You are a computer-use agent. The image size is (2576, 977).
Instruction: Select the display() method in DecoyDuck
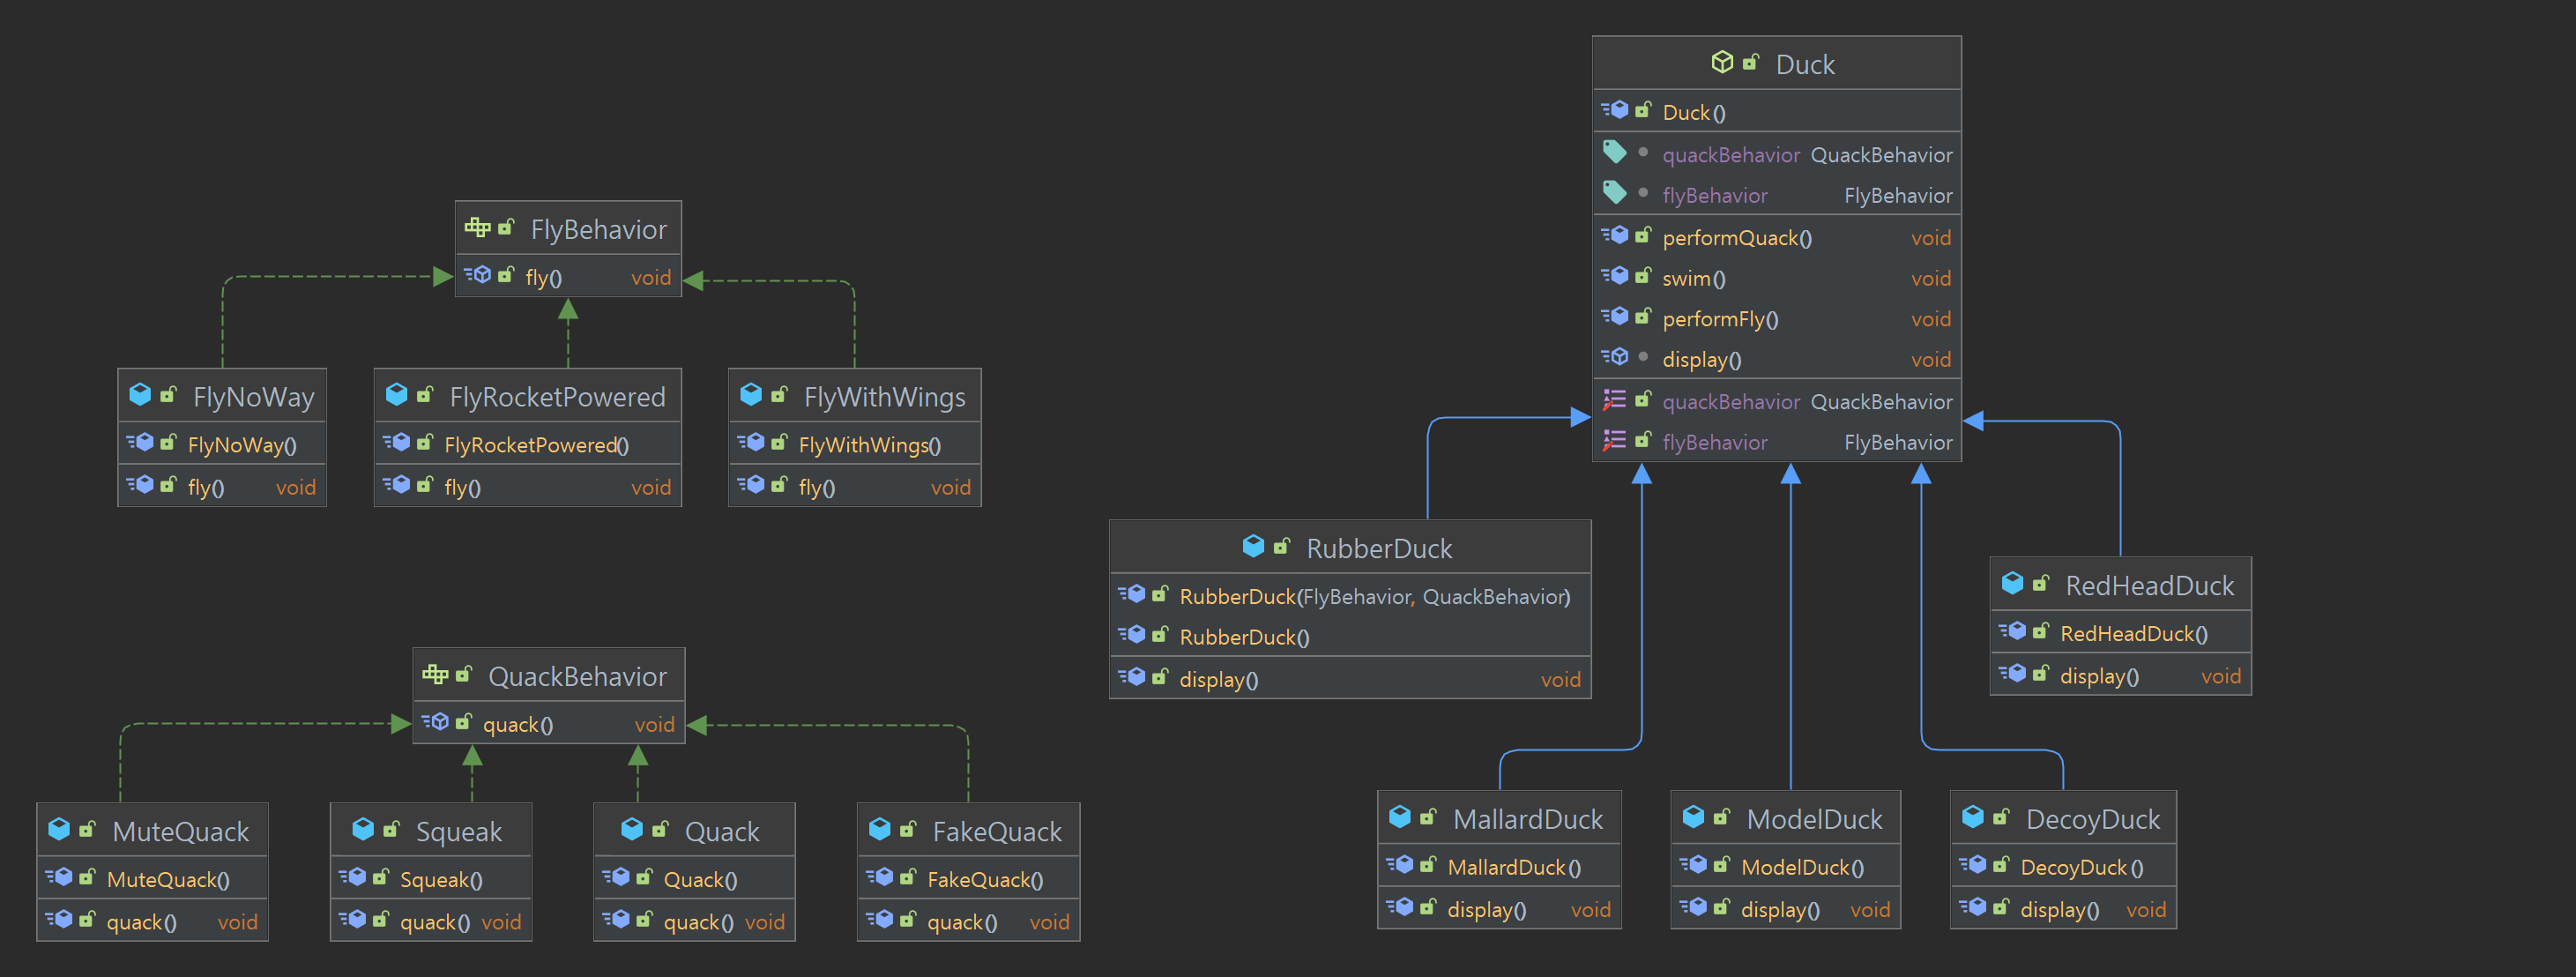(2059, 910)
